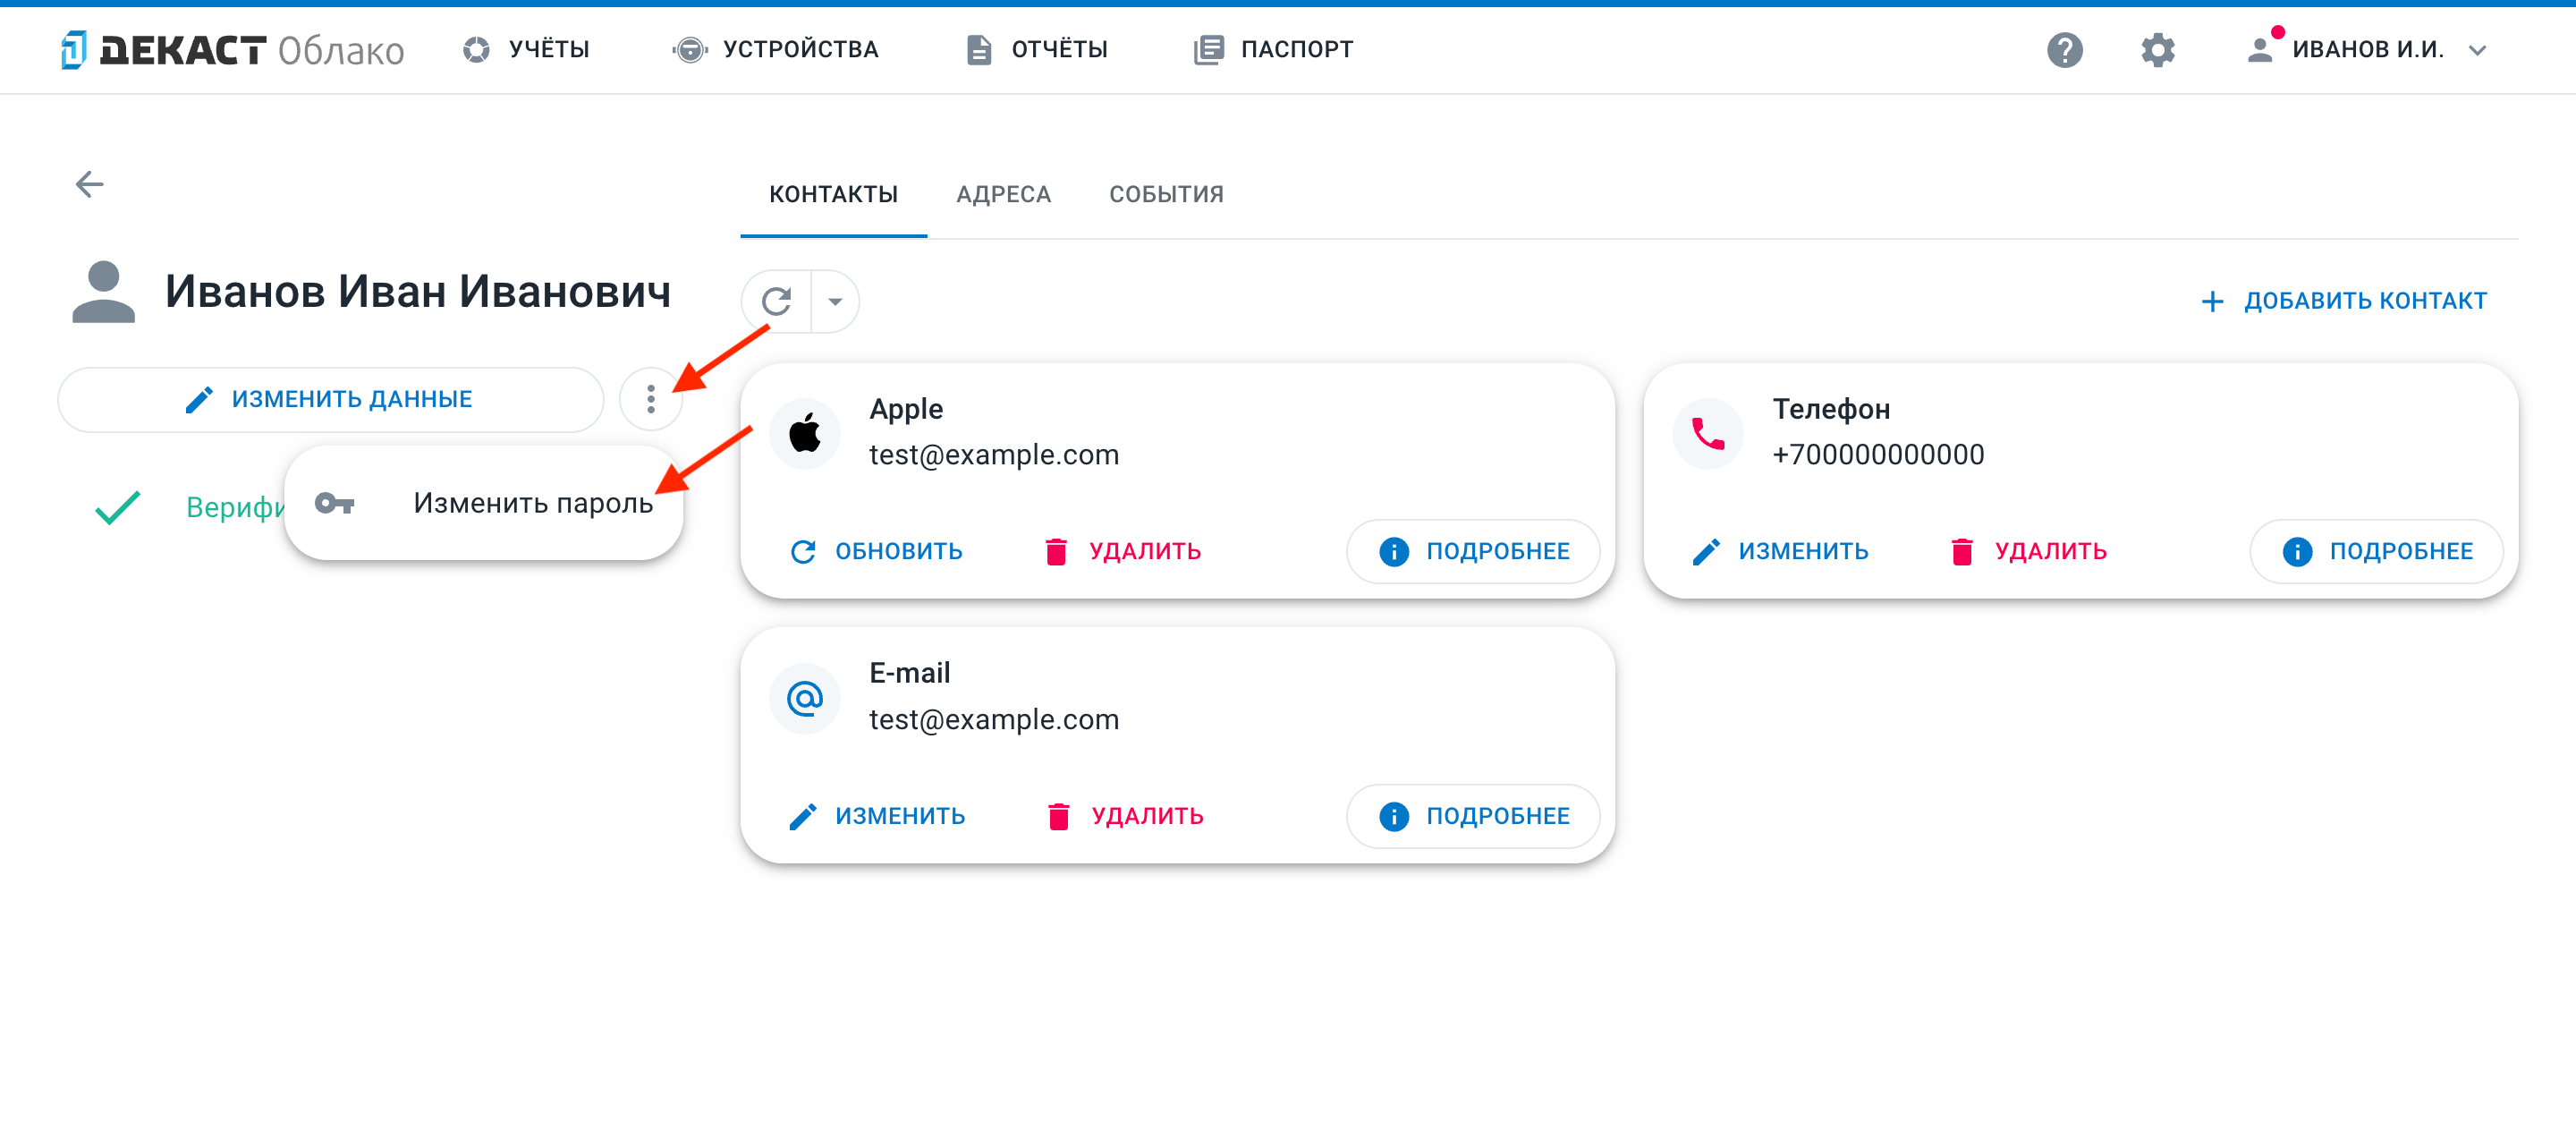The width and height of the screenshot is (2576, 1147).
Task: Click the refresh contacts icon
Action: tap(777, 301)
